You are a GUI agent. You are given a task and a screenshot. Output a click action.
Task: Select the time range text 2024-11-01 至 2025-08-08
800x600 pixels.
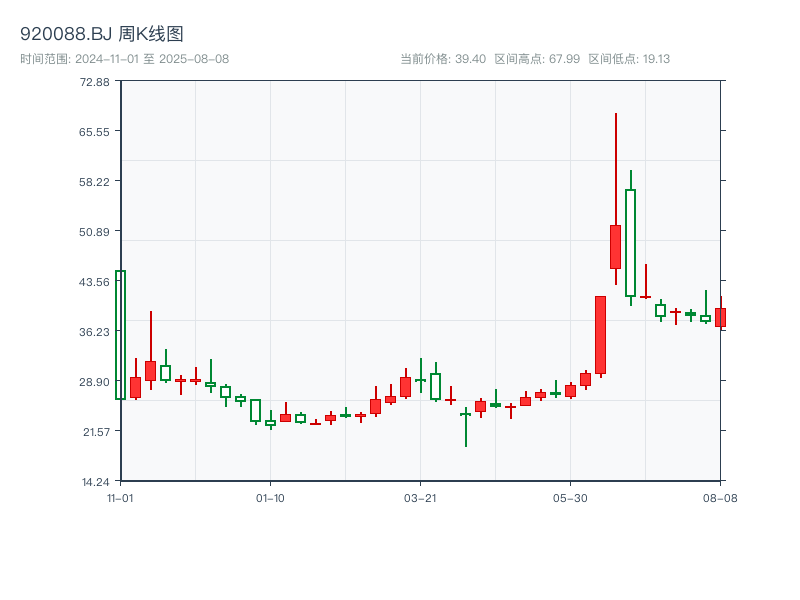pos(152,59)
